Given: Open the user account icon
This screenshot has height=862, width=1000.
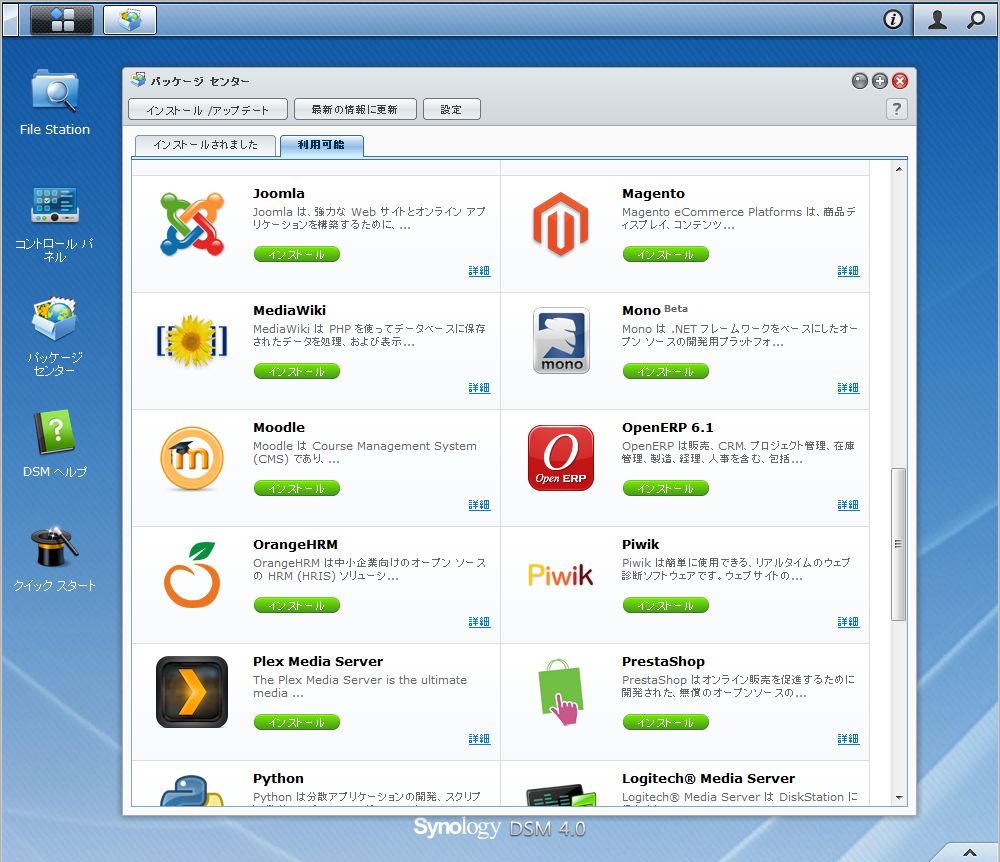Looking at the screenshot, I should (937, 20).
